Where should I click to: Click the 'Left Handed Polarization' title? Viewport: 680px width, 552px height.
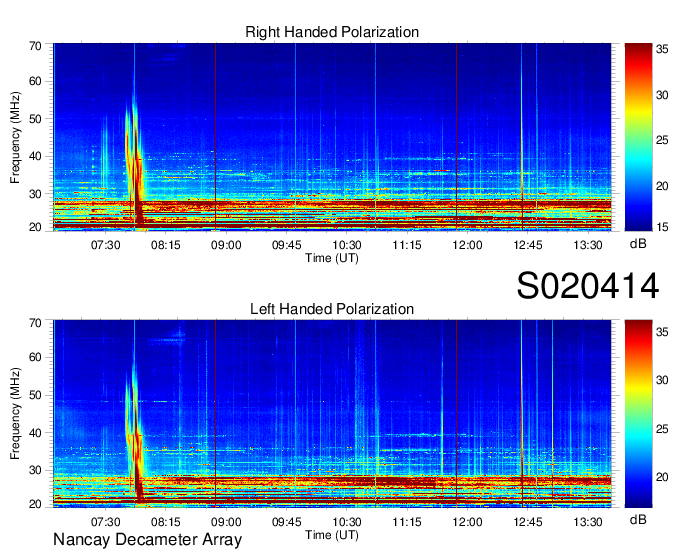click(x=332, y=309)
